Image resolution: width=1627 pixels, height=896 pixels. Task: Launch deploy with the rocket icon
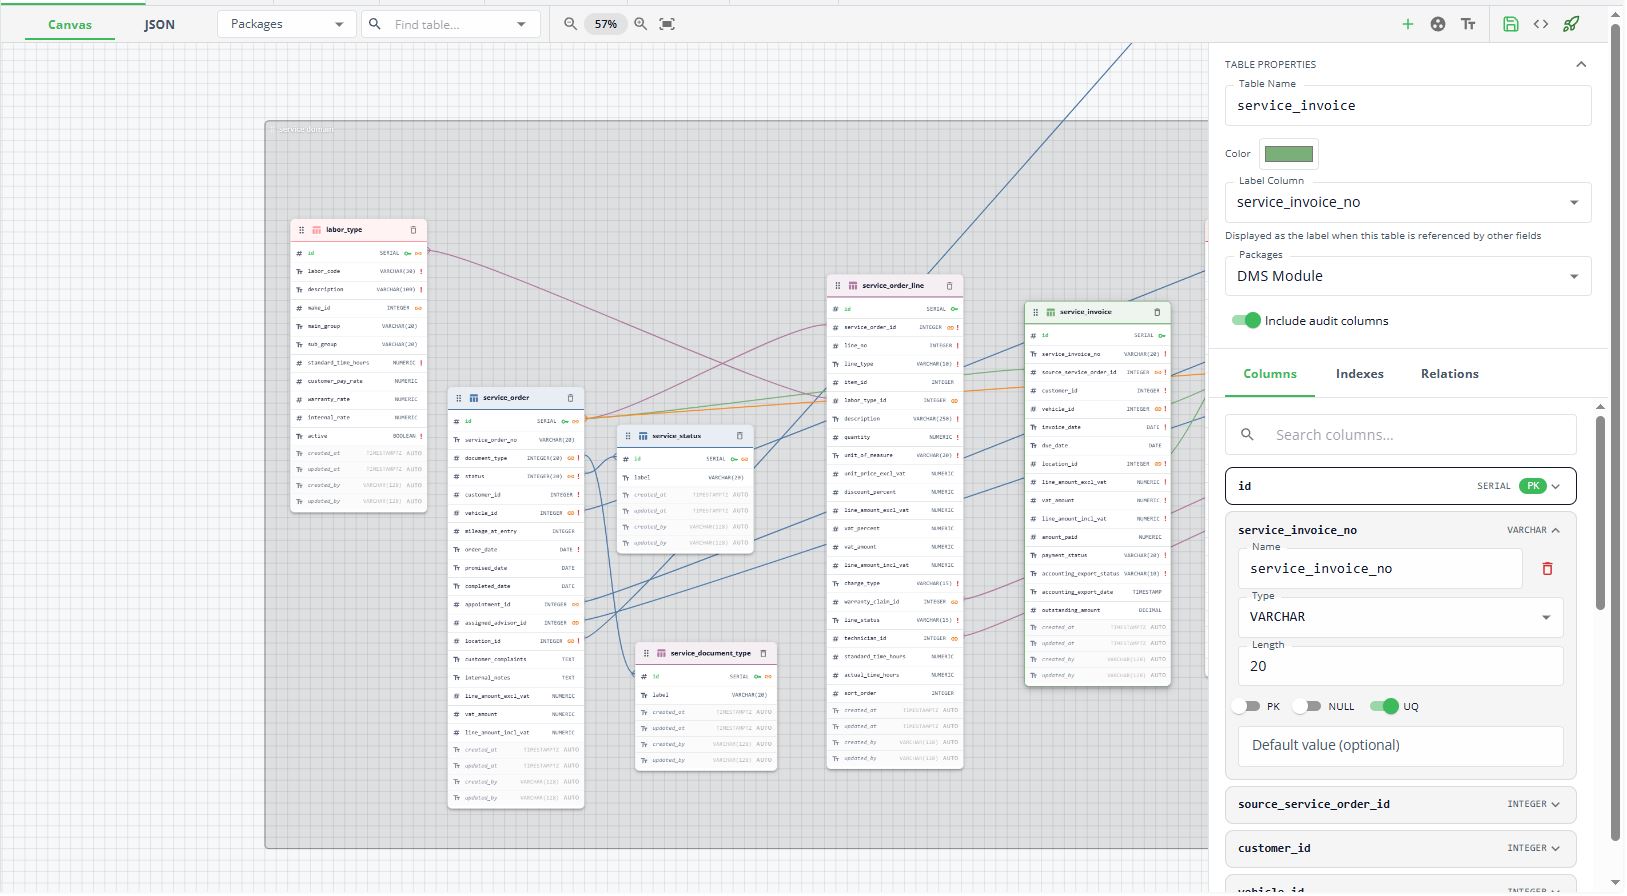pyautogui.click(x=1571, y=24)
